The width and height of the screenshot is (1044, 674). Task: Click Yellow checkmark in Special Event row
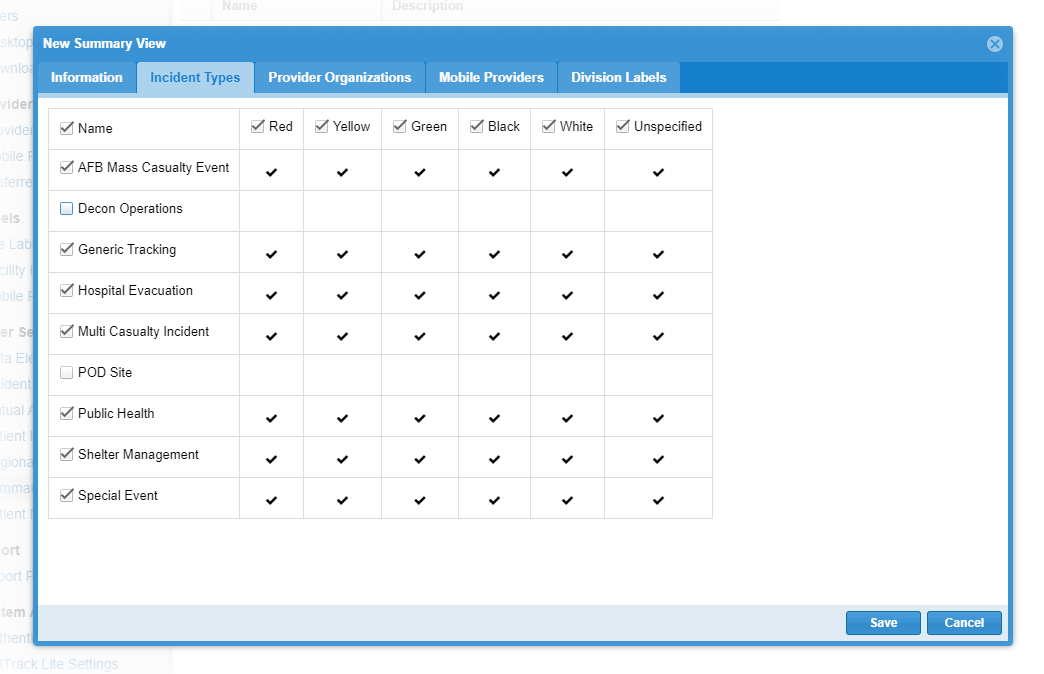point(342,500)
